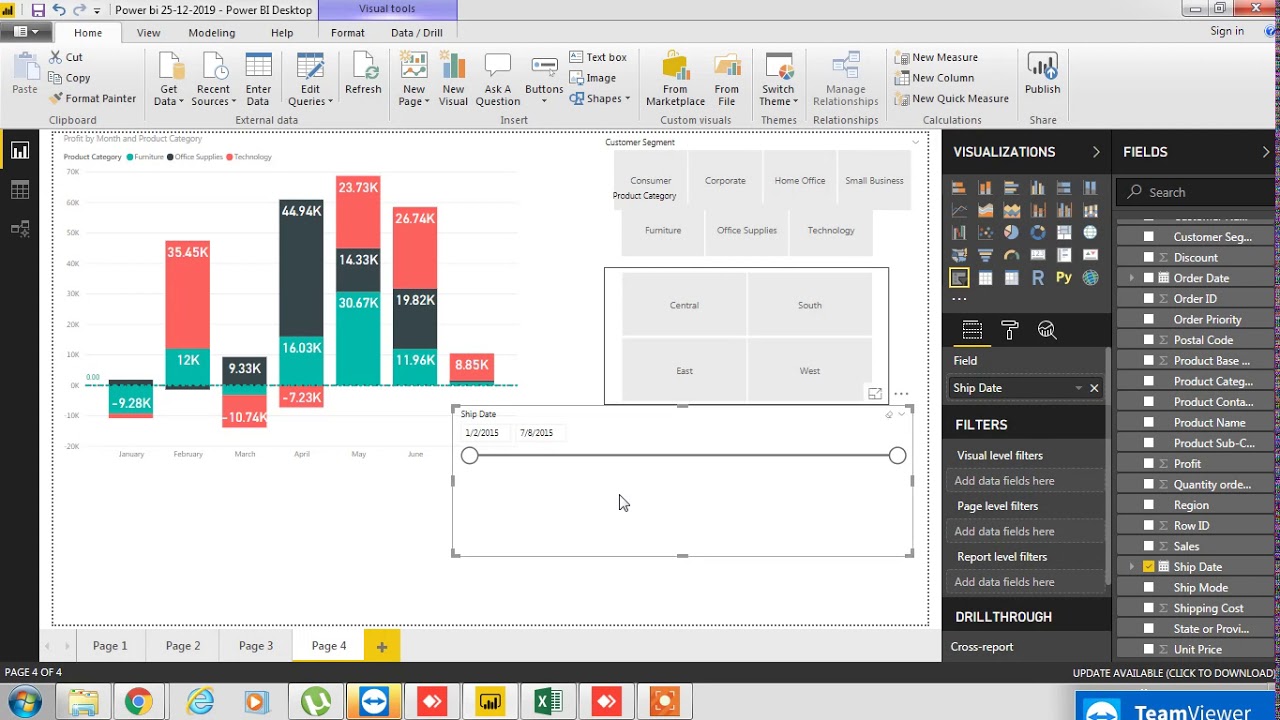The image size is (1280, 720).
Task: Select the Filled map visualization icon
Action: click(x=959, y=255)
